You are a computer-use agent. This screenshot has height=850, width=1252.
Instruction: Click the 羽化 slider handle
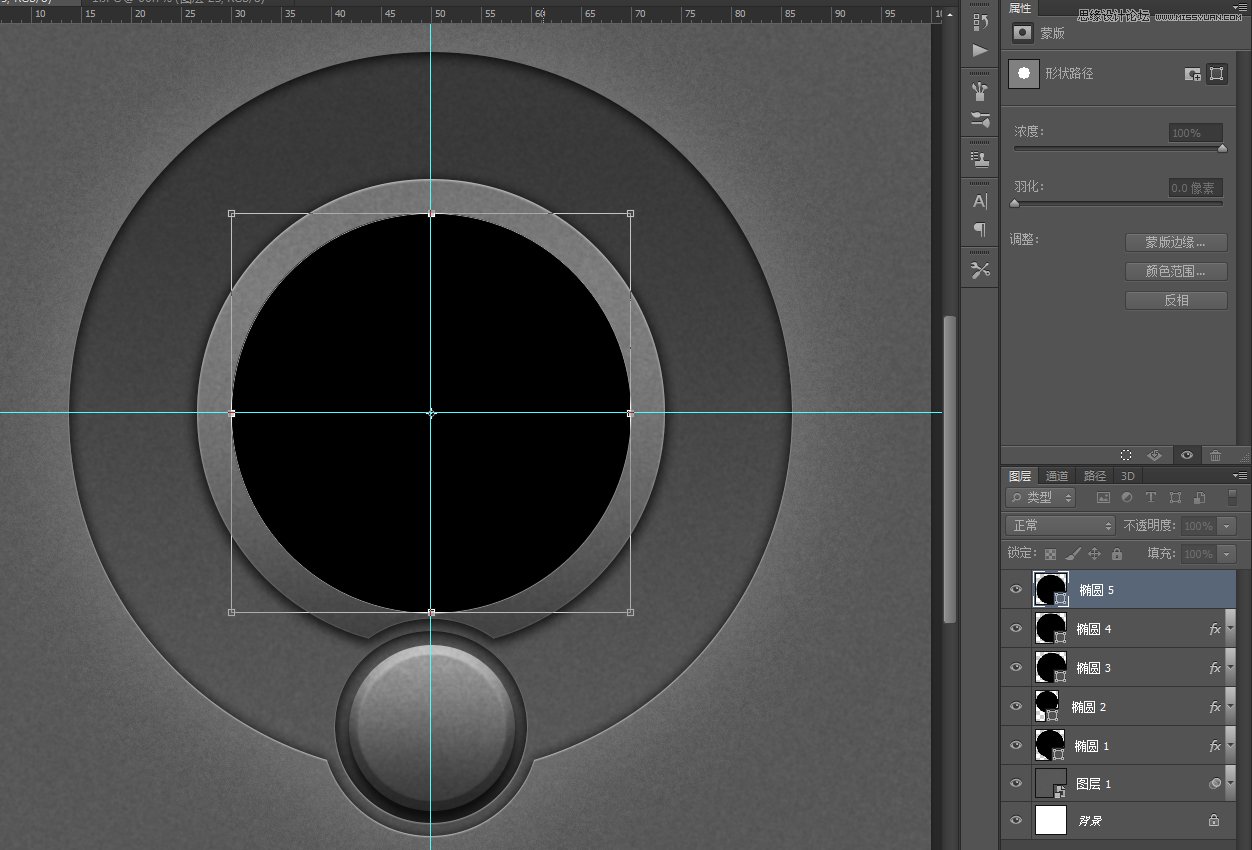click(x=1015, y=203)
